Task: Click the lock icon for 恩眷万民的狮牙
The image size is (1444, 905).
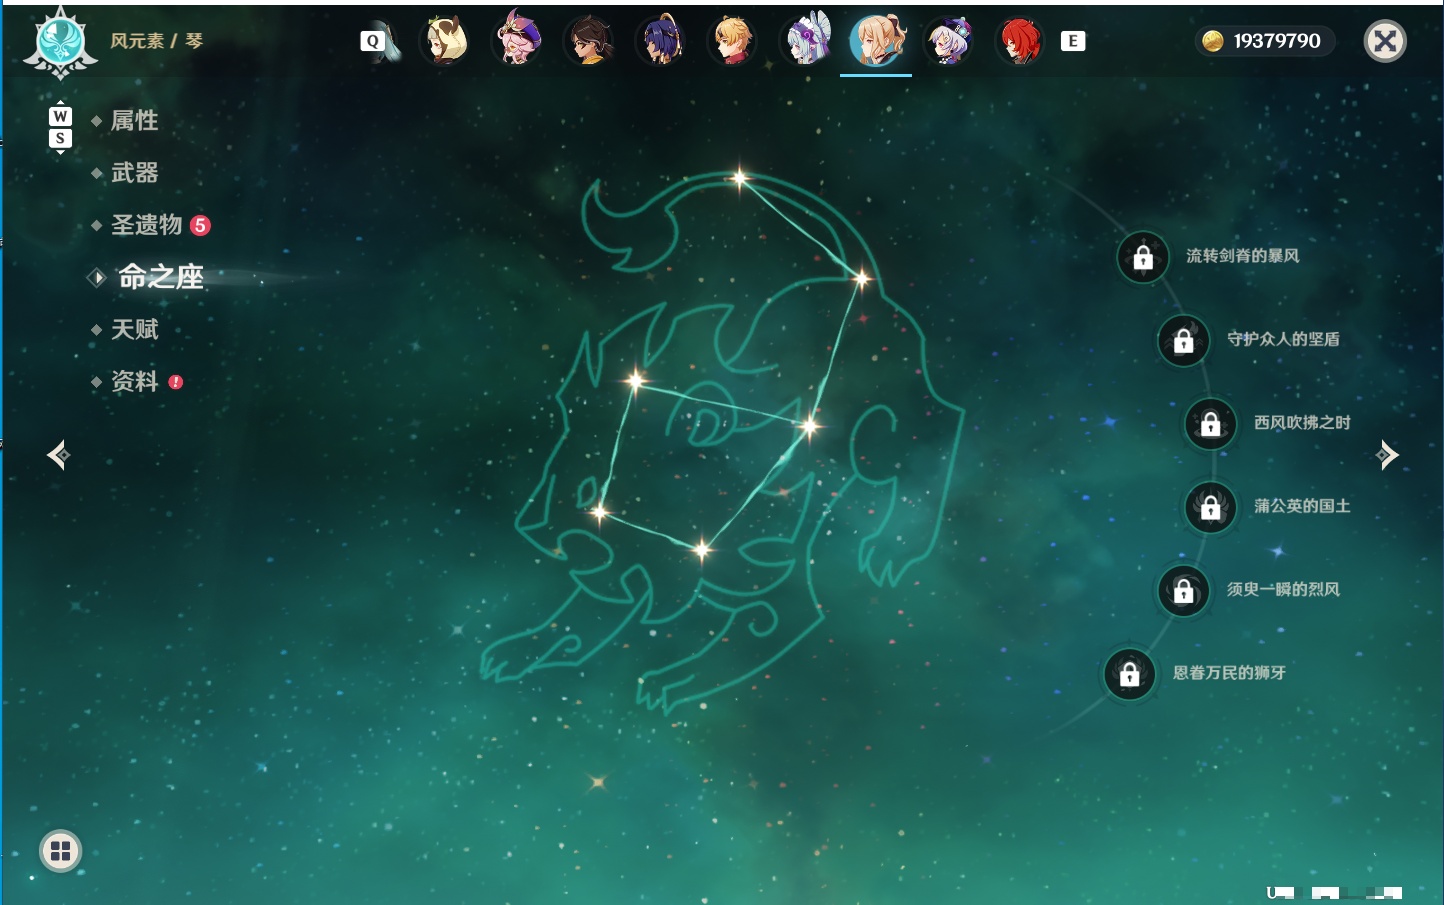Action: [1130, 674]
